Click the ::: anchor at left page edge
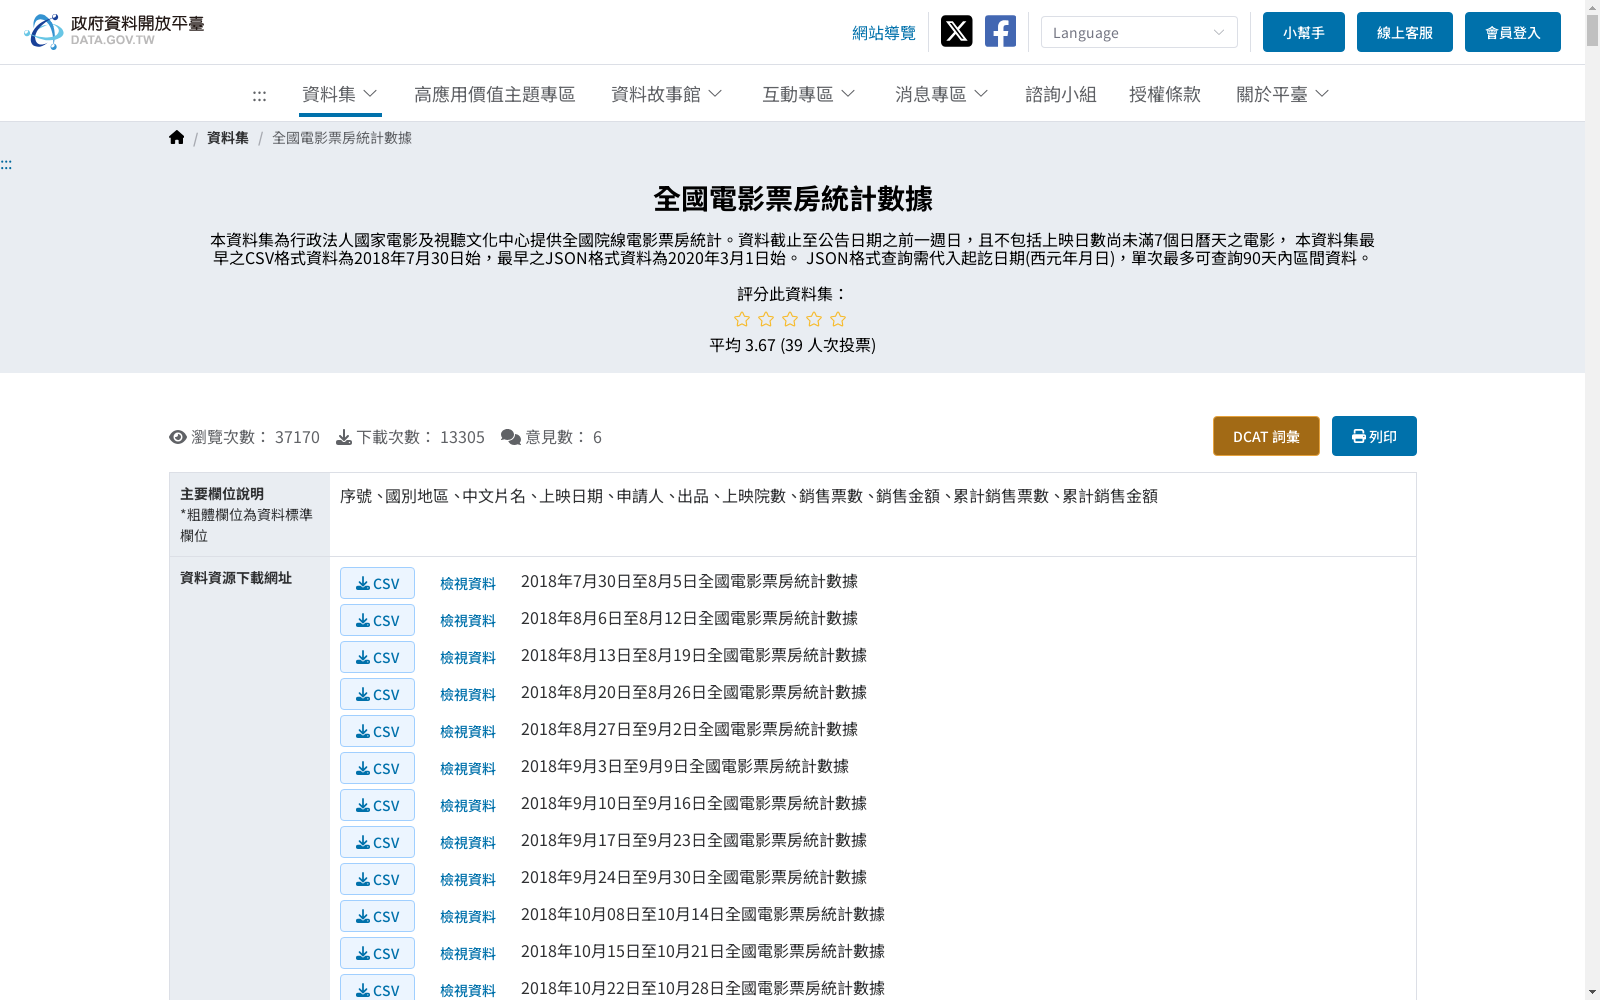The width and height of the screenshot is (1600, 1000). coord(6,164)
